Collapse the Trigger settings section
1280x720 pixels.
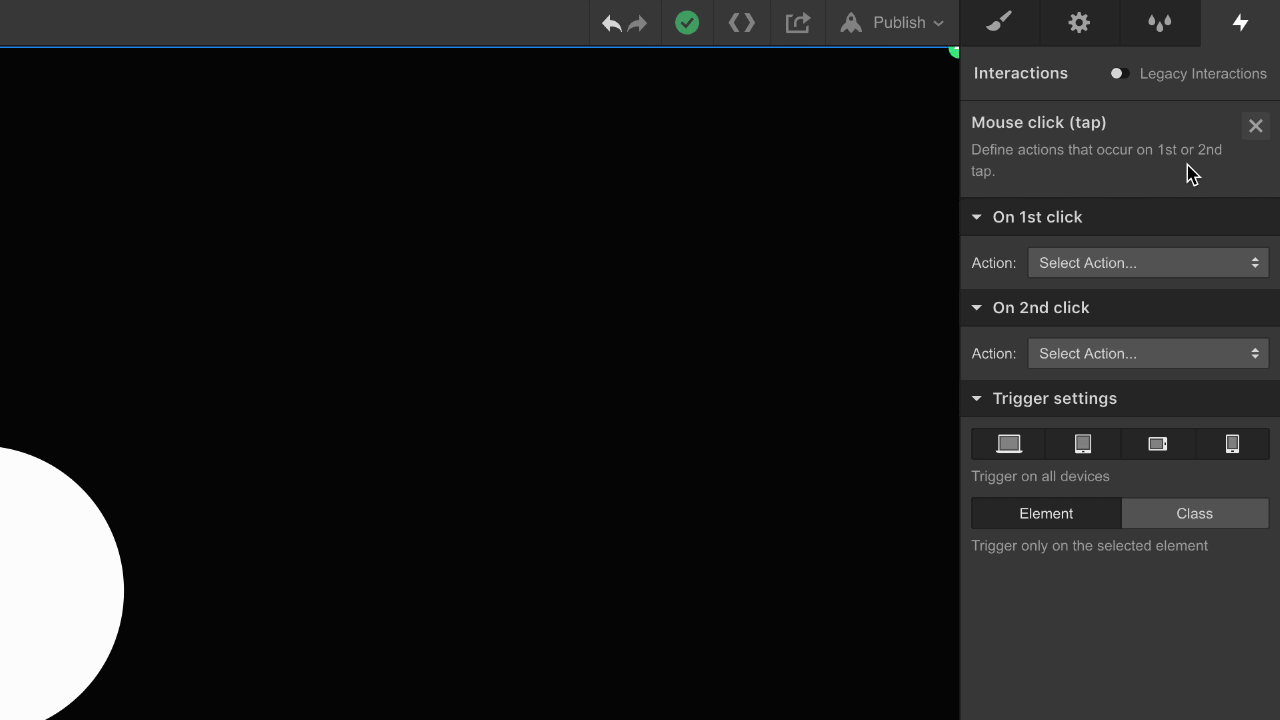click(1120, 399)
